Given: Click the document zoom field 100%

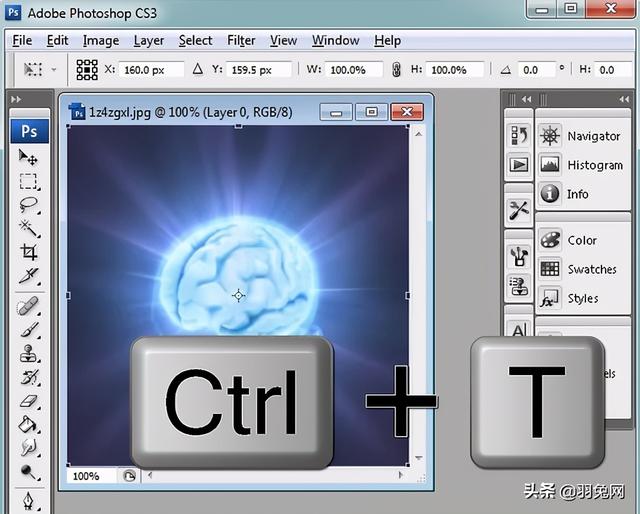Looking at the screenshot, I should pyautogui.click(x=92, y=476).
